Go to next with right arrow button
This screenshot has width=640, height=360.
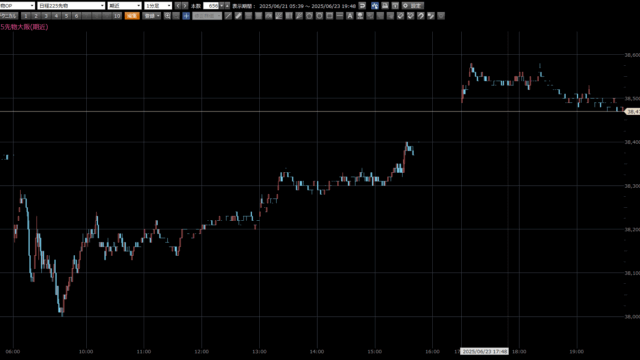[x=185, y=6]
